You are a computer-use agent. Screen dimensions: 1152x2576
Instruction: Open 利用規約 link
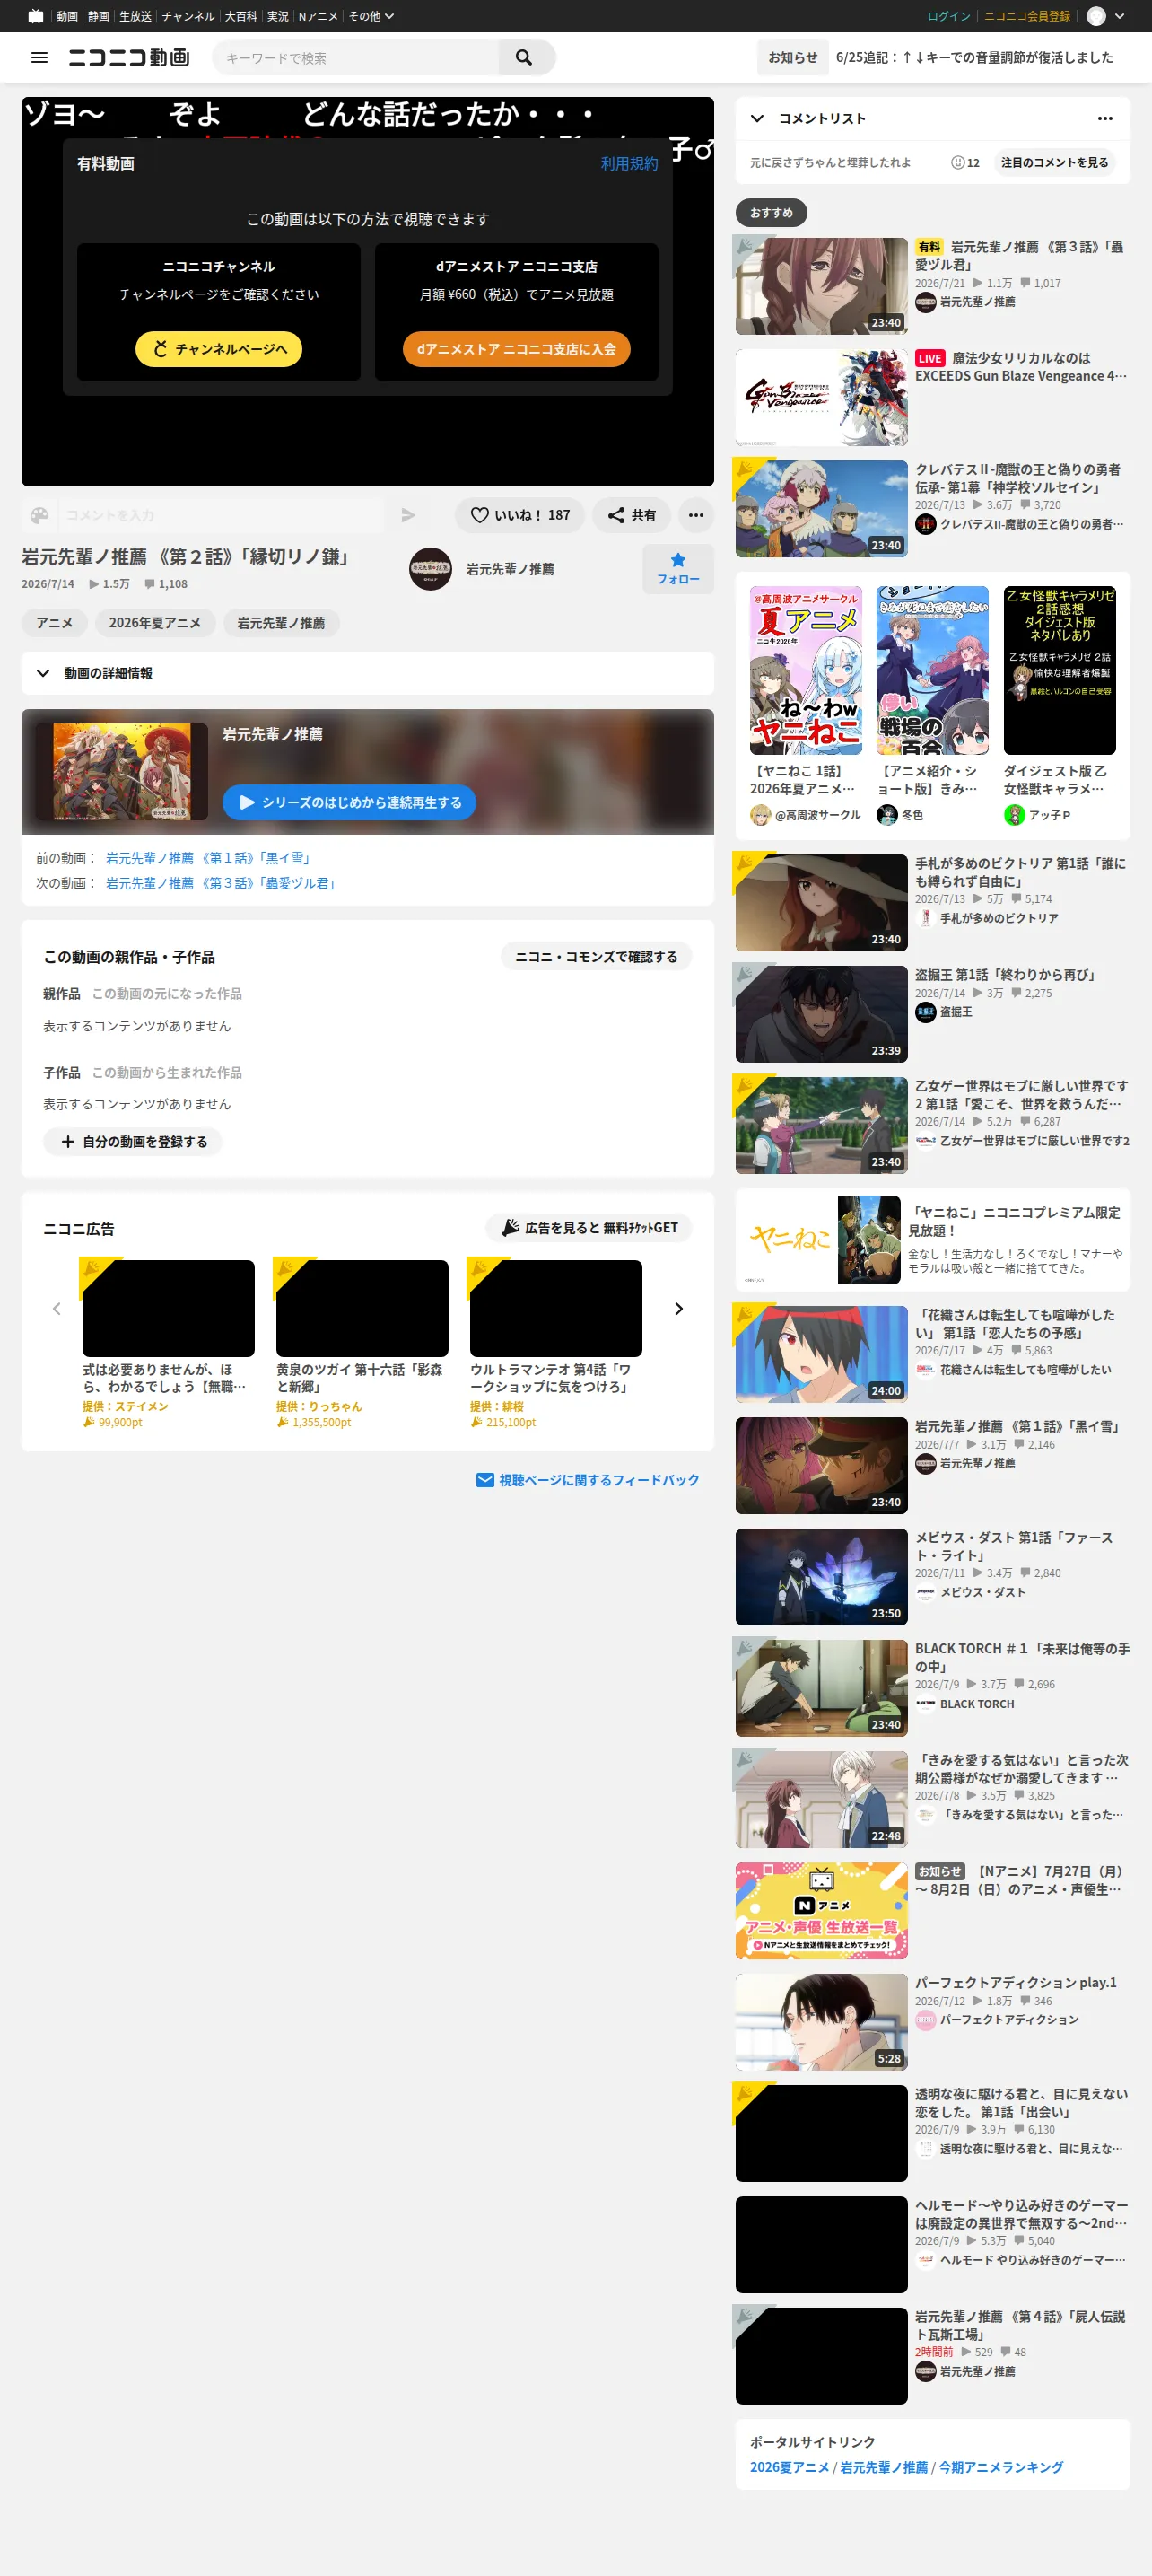629,163
